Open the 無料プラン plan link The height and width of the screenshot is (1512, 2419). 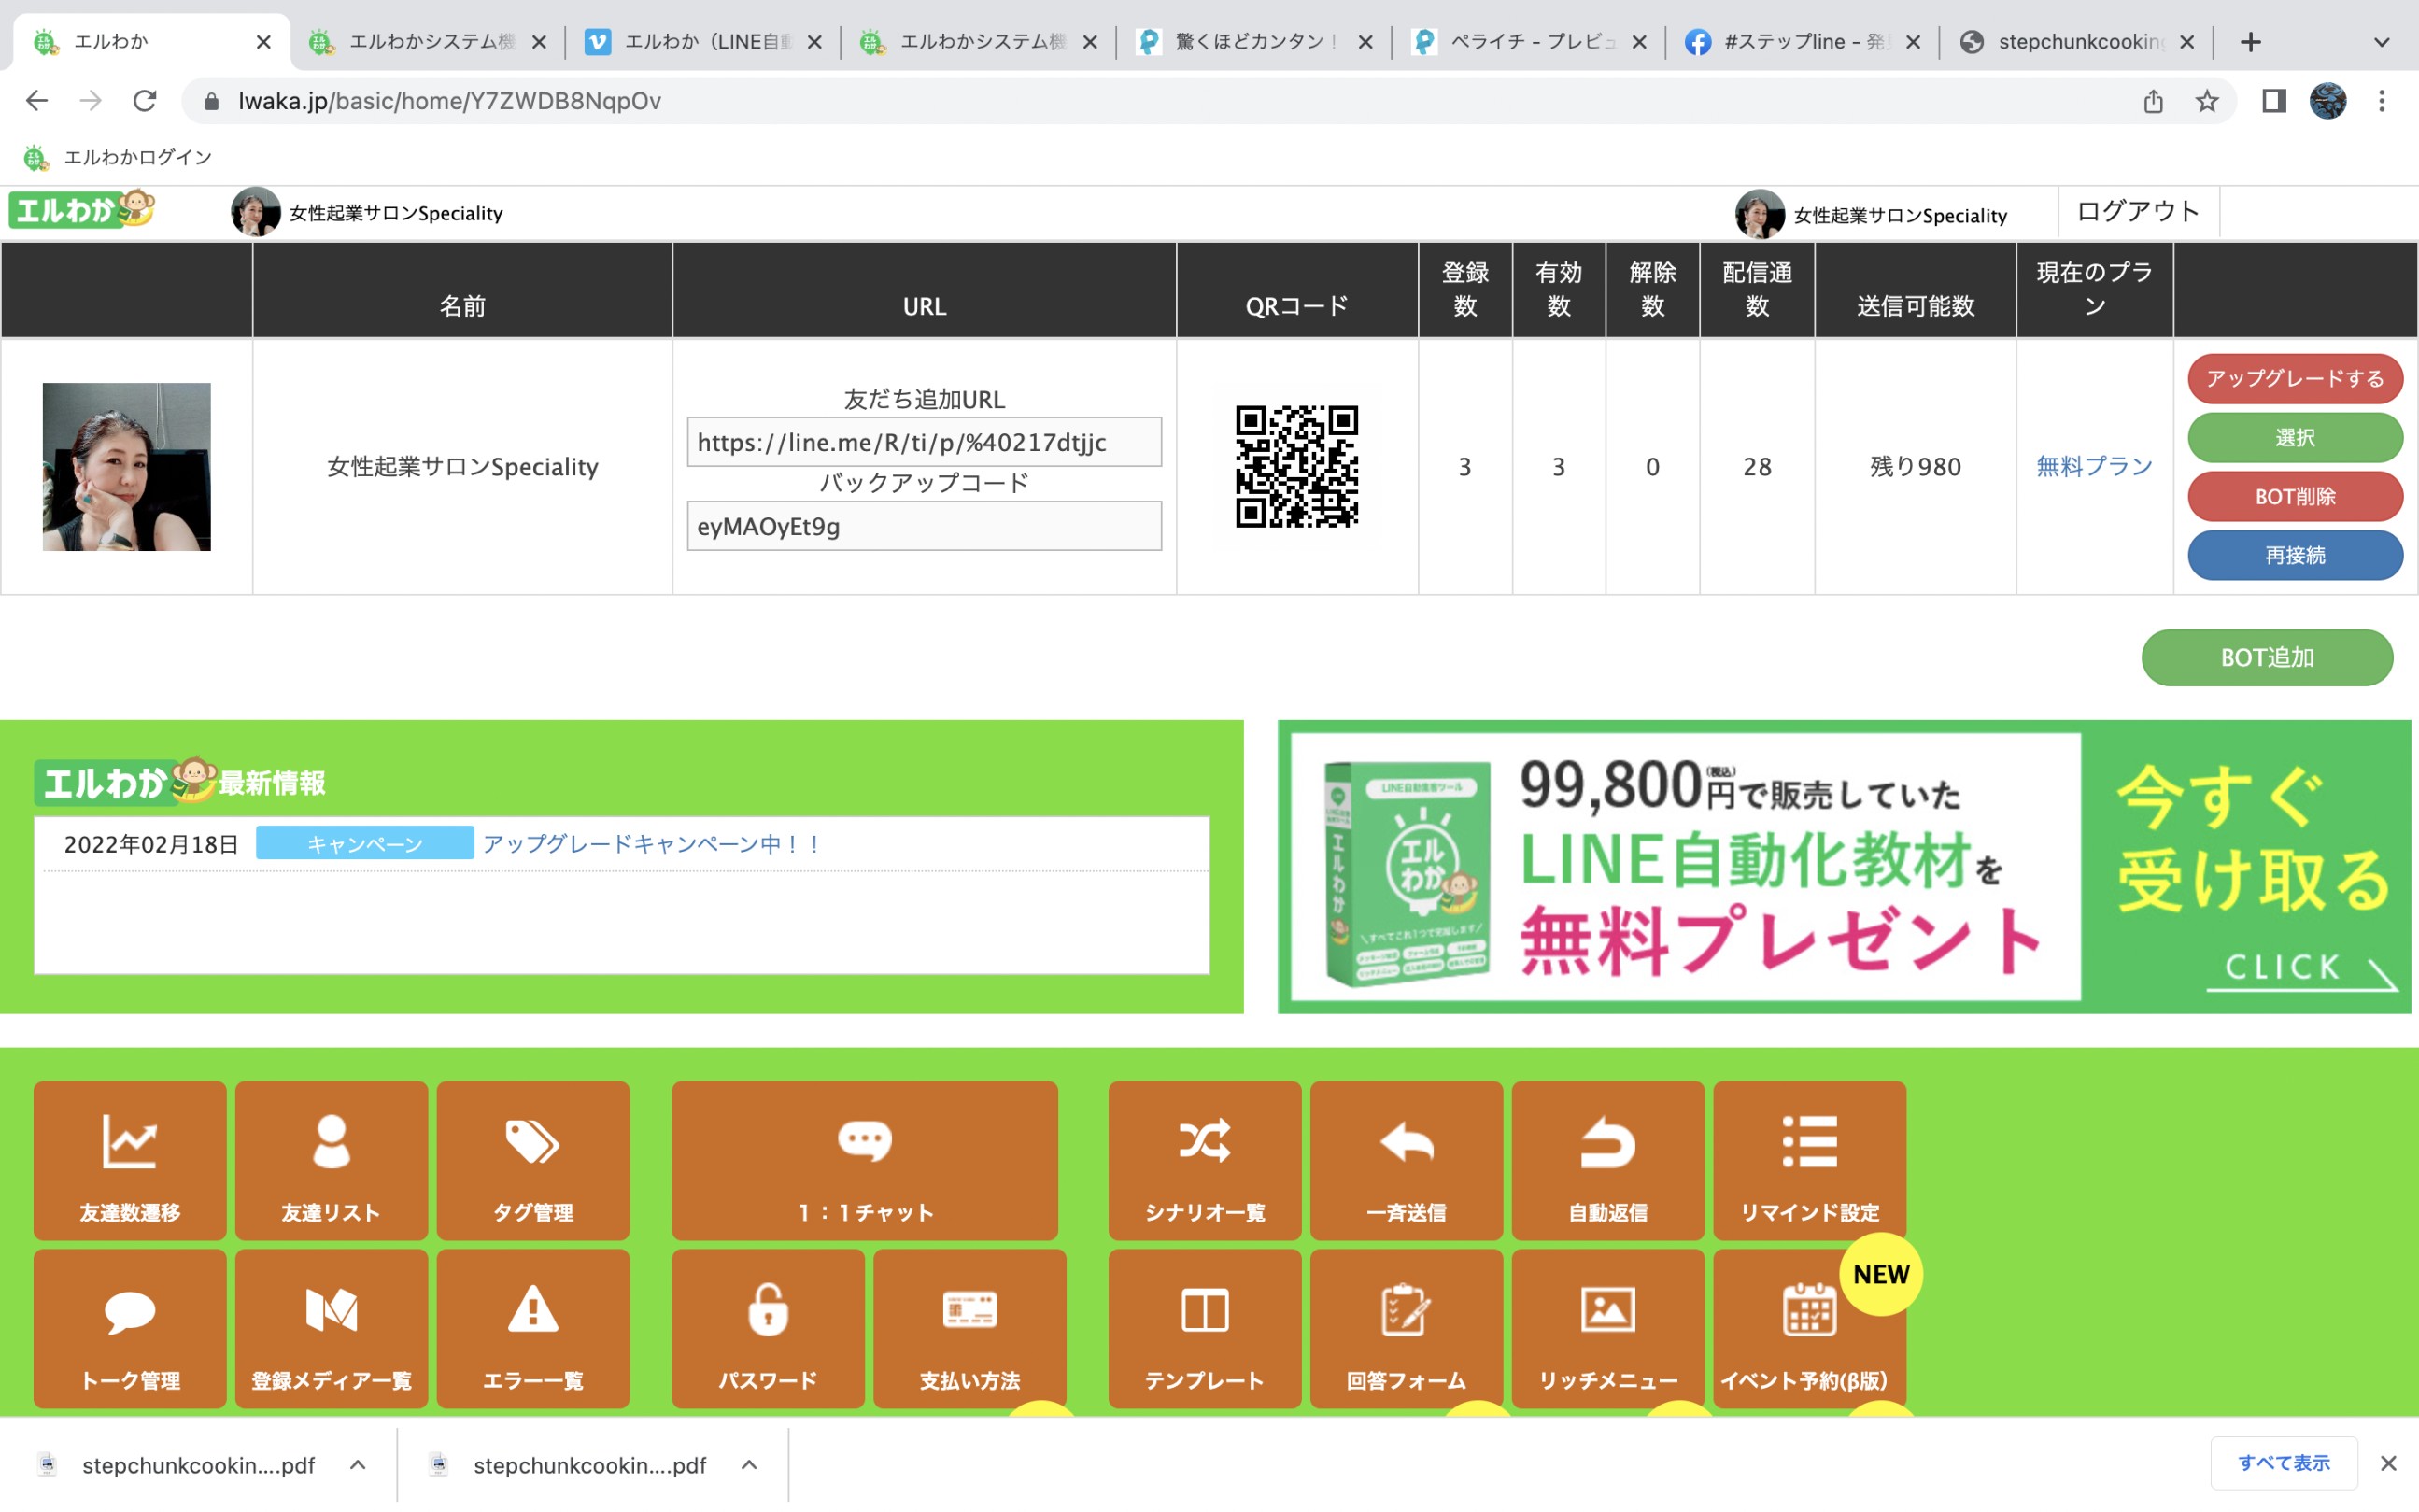(x=2094, y=466)
